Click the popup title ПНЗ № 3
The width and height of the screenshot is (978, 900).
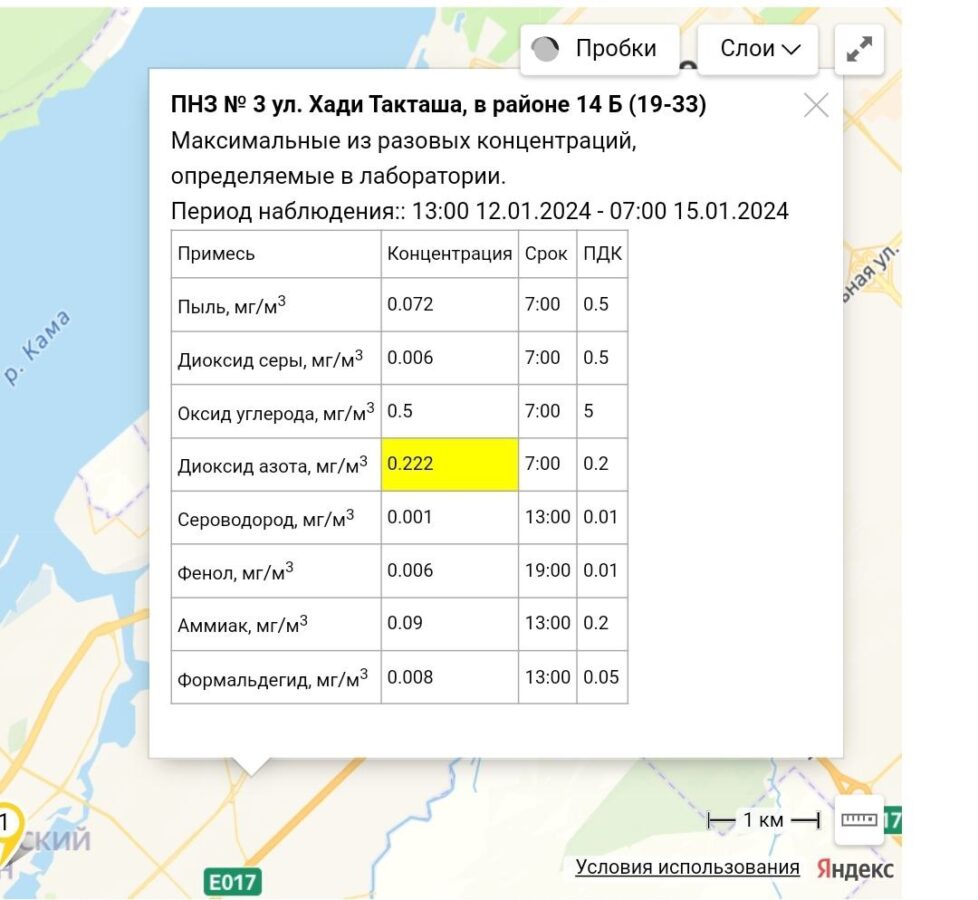438,105
